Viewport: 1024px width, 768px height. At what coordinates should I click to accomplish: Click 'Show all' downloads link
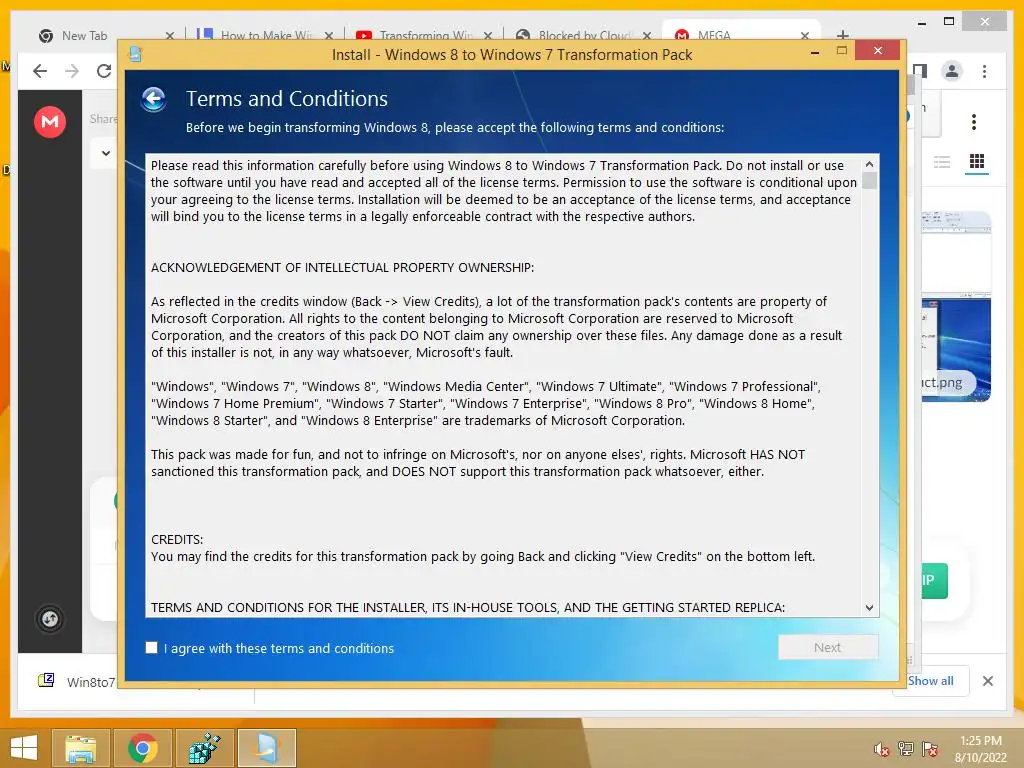931,680
